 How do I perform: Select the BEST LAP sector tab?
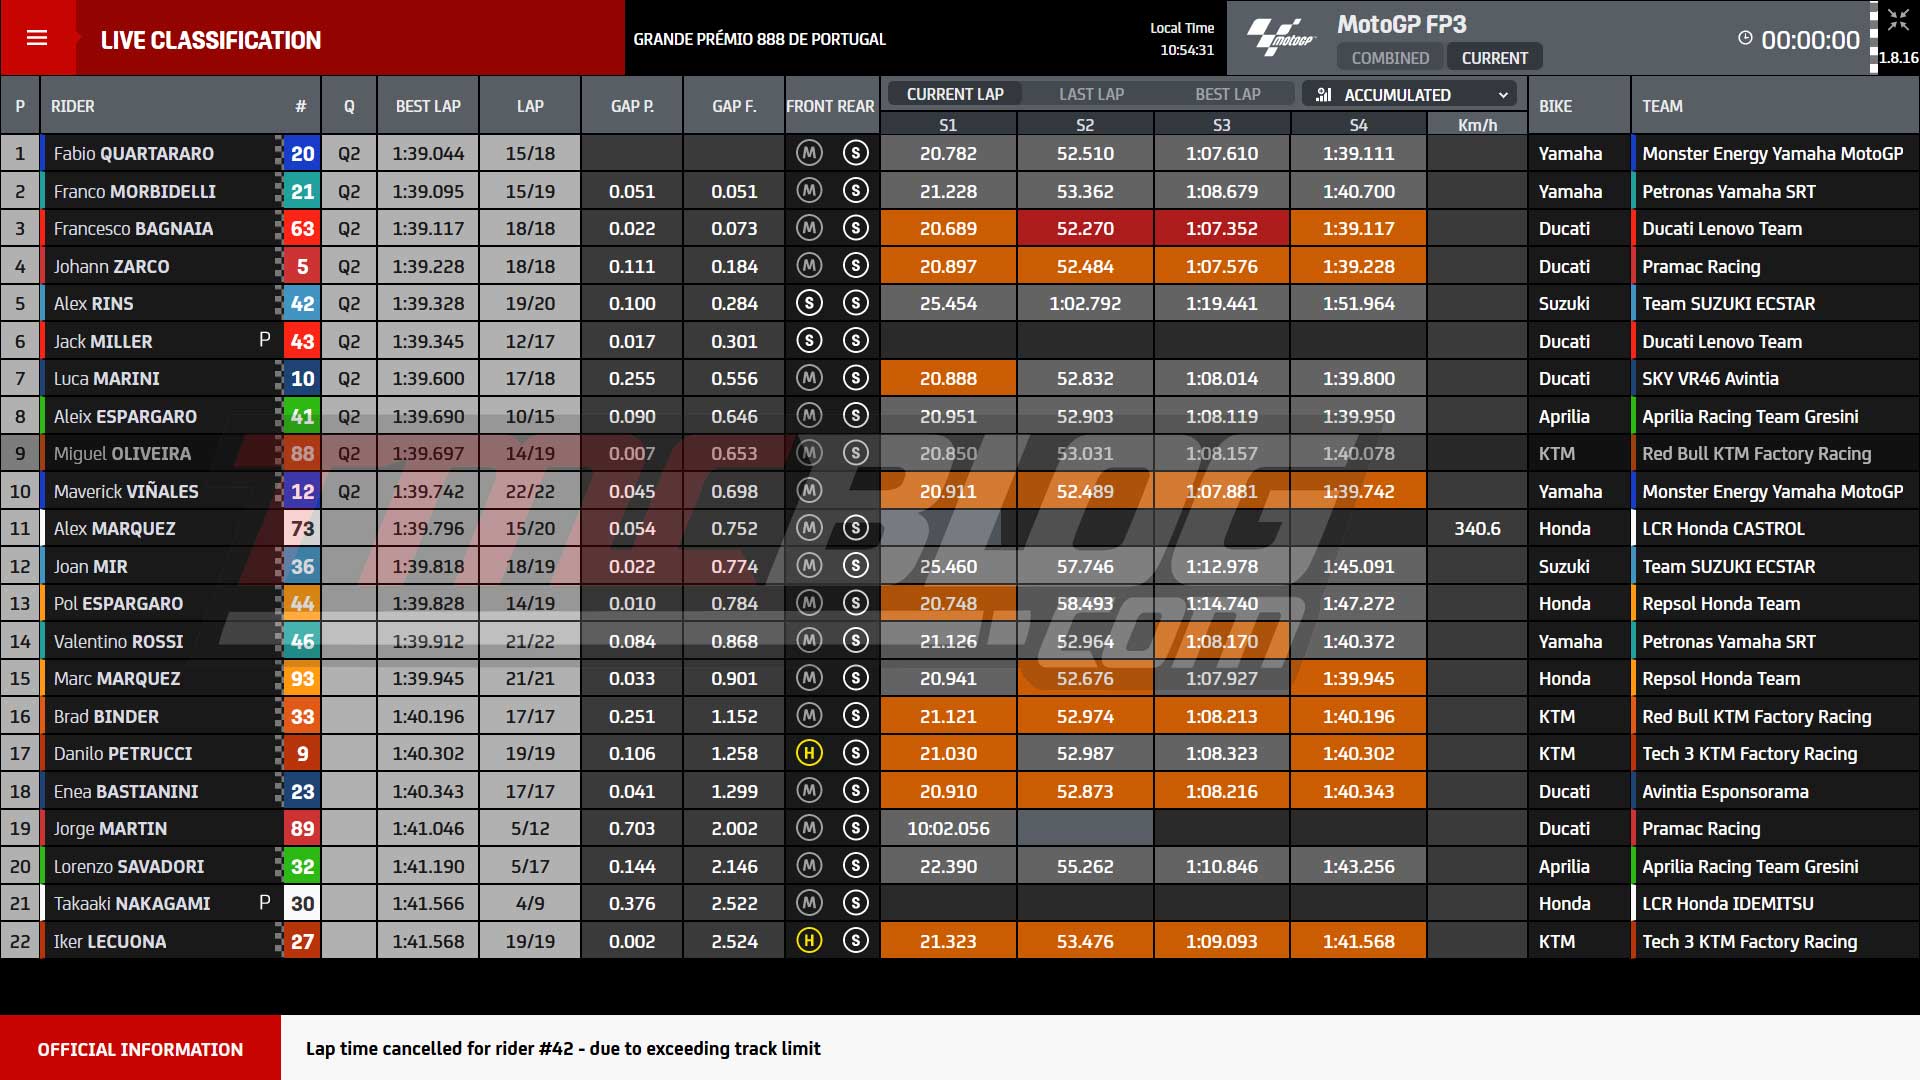coord(1228,94)
